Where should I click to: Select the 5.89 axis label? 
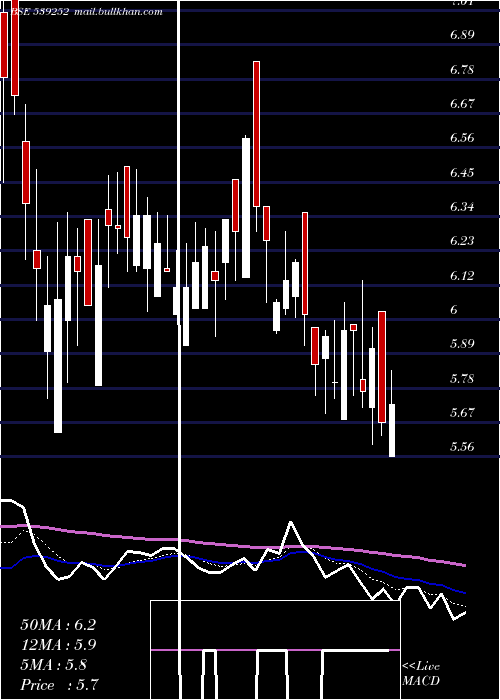pos(462,344)
